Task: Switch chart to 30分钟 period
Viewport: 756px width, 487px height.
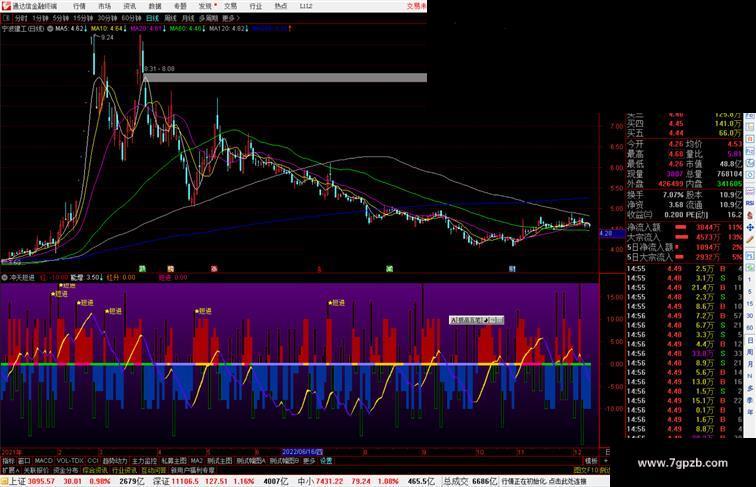Action: pyautogui.click(x=107, y=18)
